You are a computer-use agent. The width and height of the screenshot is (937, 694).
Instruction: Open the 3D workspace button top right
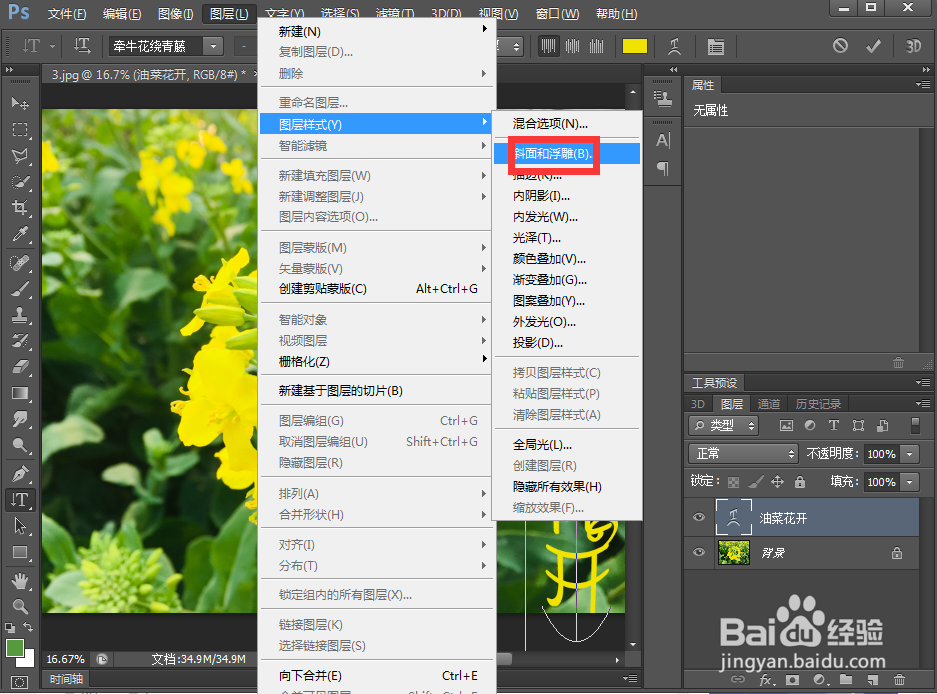(x=915, y=45)
